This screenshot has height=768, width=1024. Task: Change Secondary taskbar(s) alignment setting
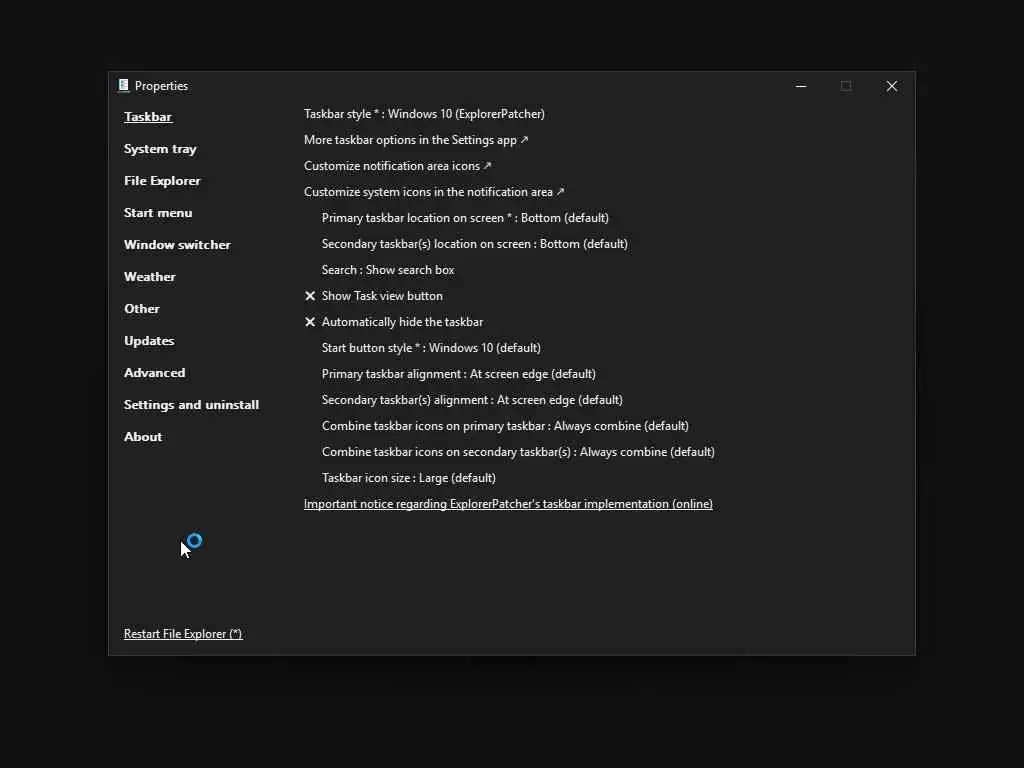[472, 400]
